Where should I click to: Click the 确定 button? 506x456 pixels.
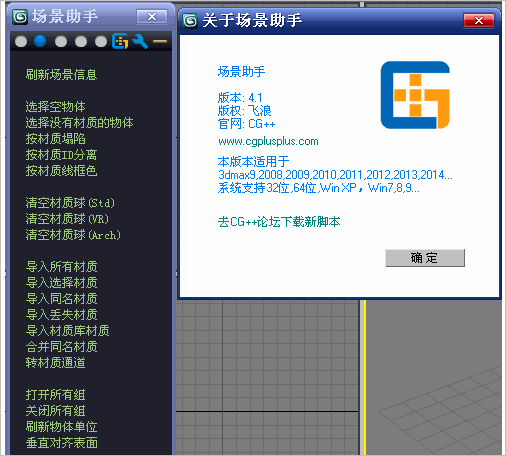(425, 258)
